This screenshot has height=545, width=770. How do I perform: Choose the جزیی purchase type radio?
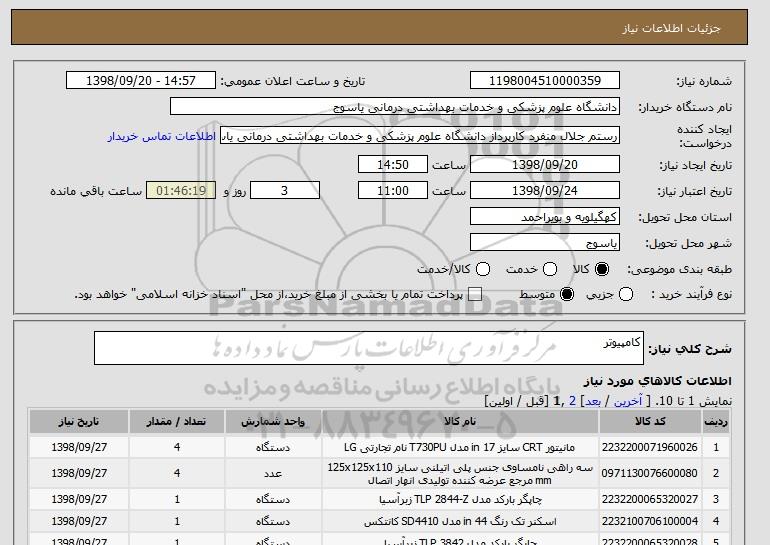626,294
